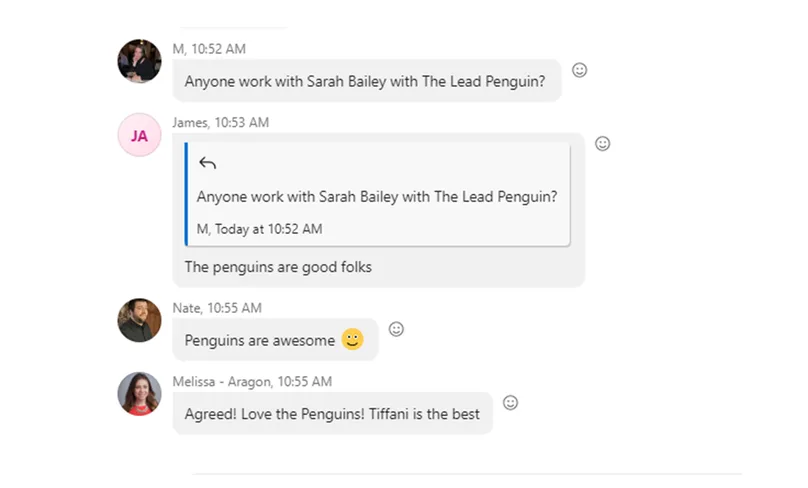This screenshot has width=808, height=488.
Task: Click the 'Nate, 10:55 AM' sender header
Action: tap(217, 308)
